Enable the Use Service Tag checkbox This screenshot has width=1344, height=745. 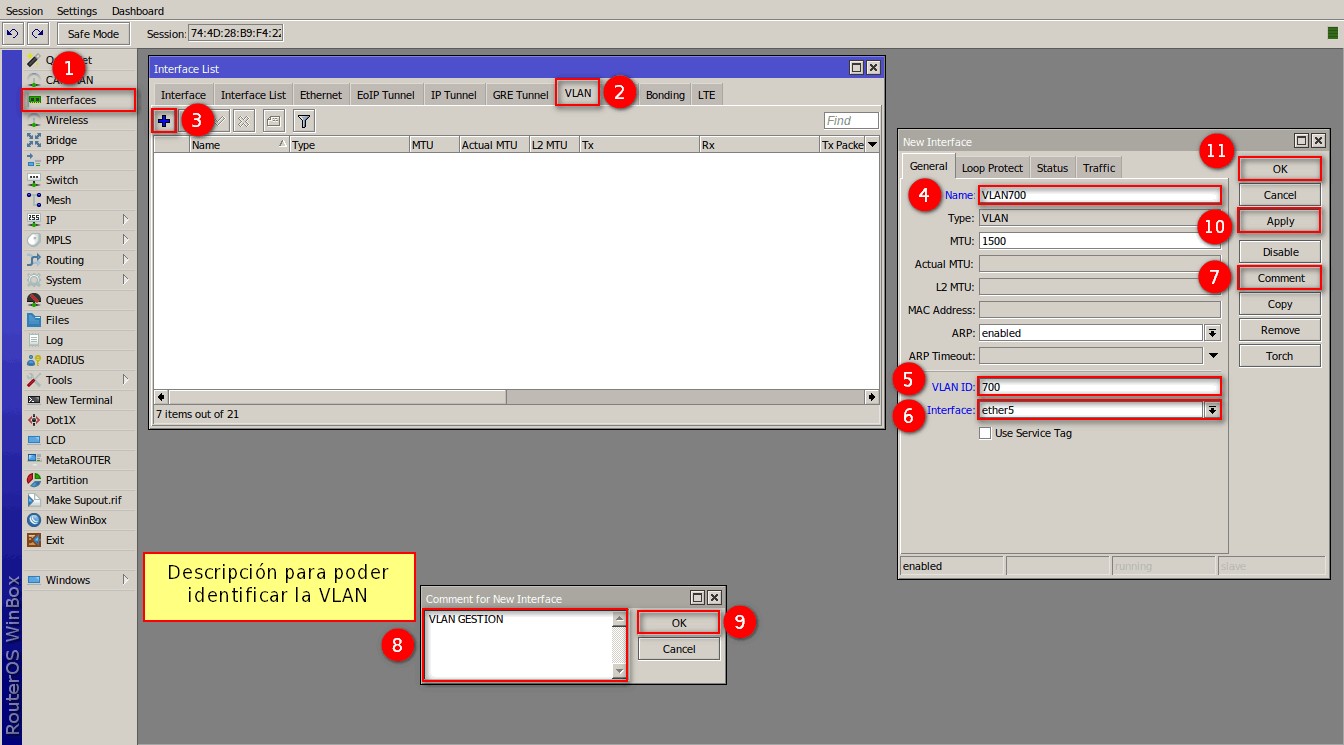pos(985,433)
